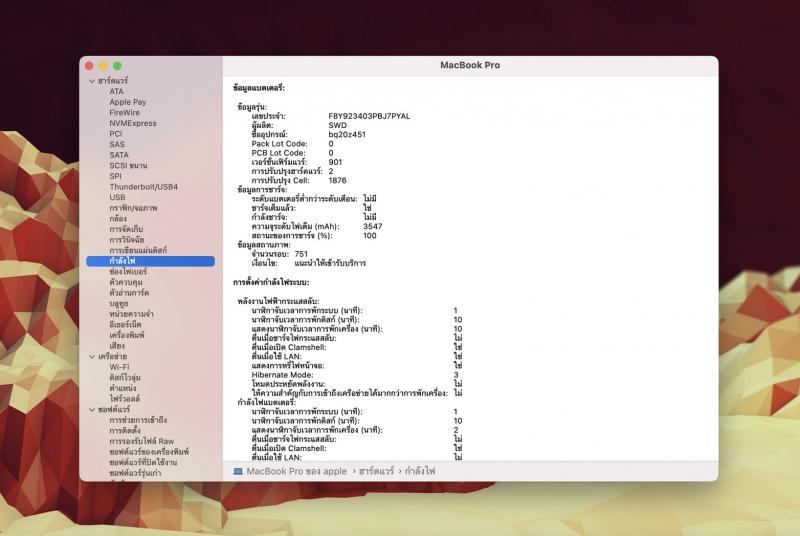Click the firmware version value 901
The width and height of the screenshot is (800, 536).
(335, 162)
